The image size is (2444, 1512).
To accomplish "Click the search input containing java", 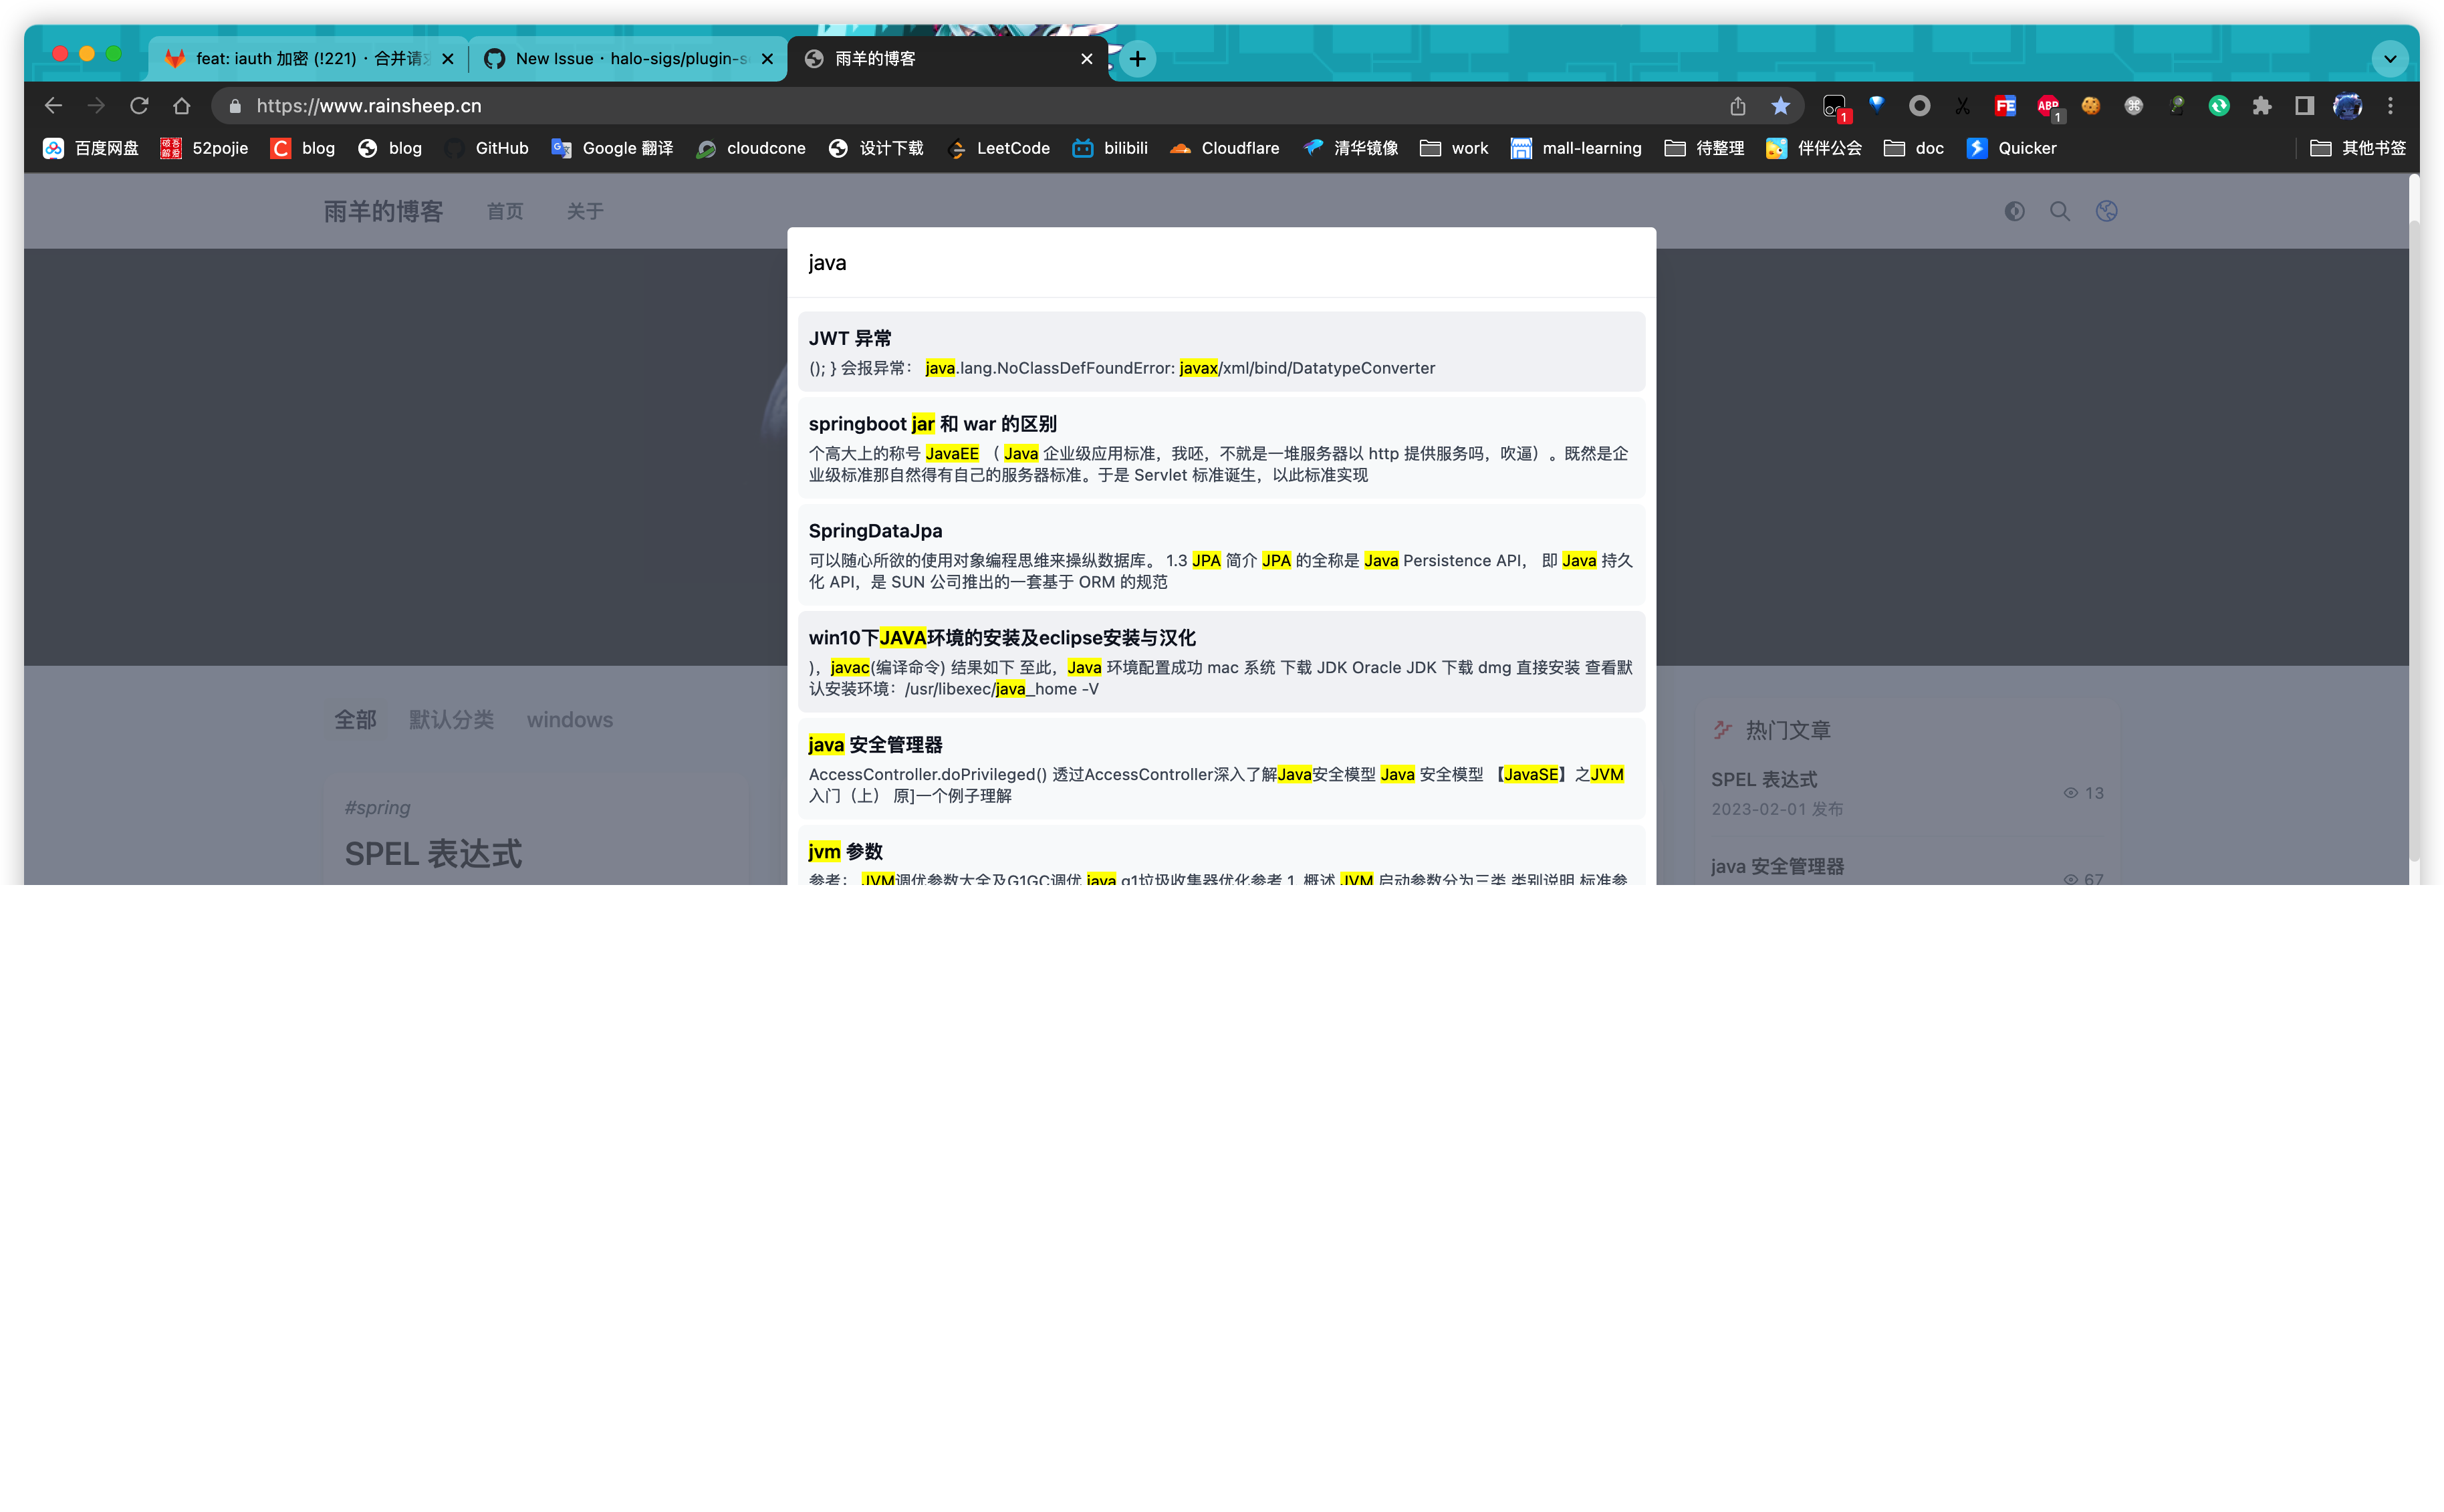I will tap(1221, 263).
